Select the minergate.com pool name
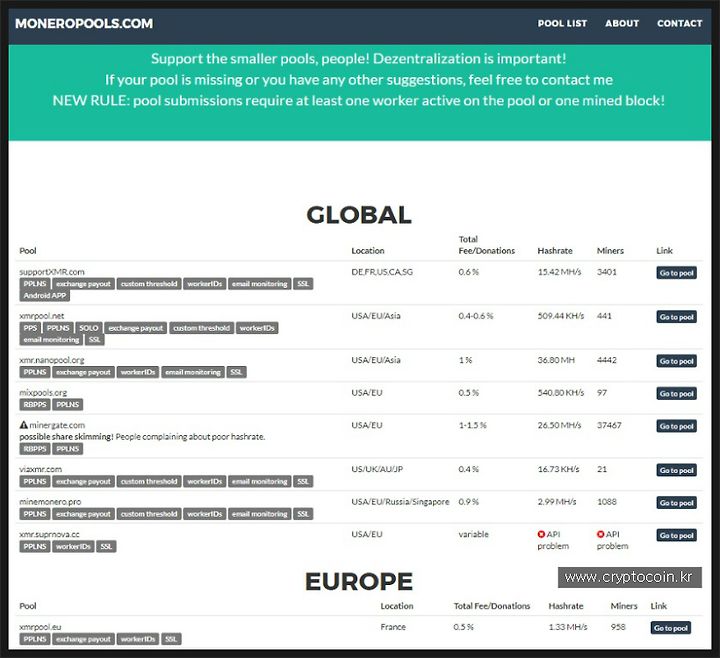This screenshot has width=720, height=658. coord(57,425)
